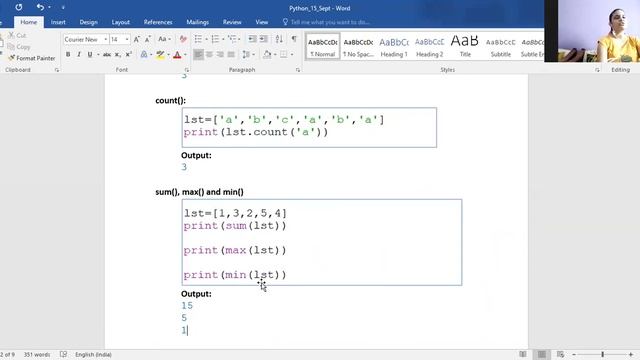
Task: Click Increase Indent icon
Action: point(264,39)
